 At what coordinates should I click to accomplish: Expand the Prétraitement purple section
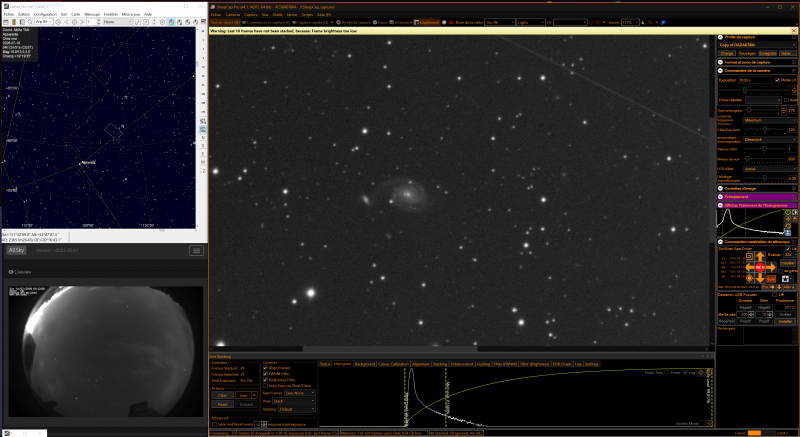click(x=720, y=196)
